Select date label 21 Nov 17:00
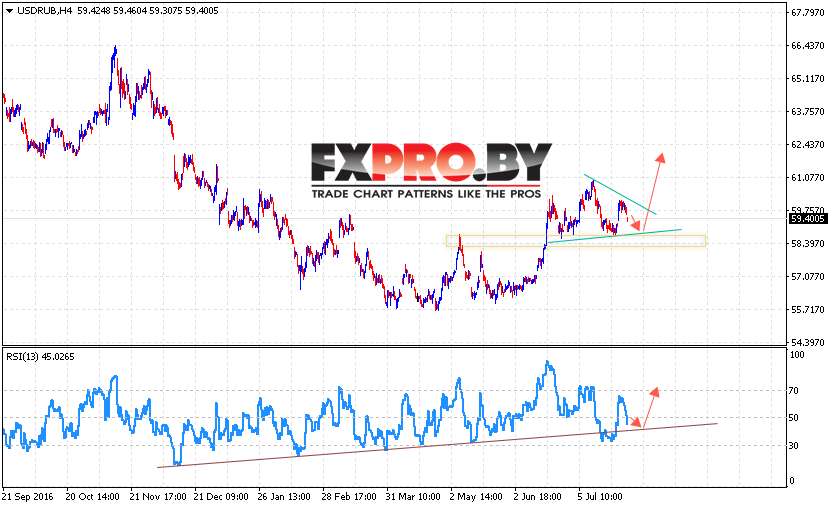 click(x=158, y=497)
